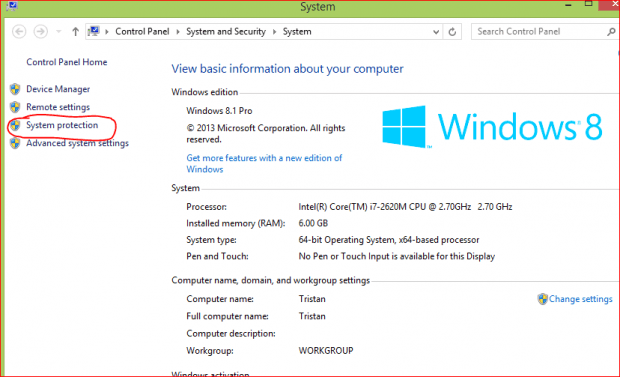
Task: Click the shield icon beside System protection
Action: pos(15,125)
